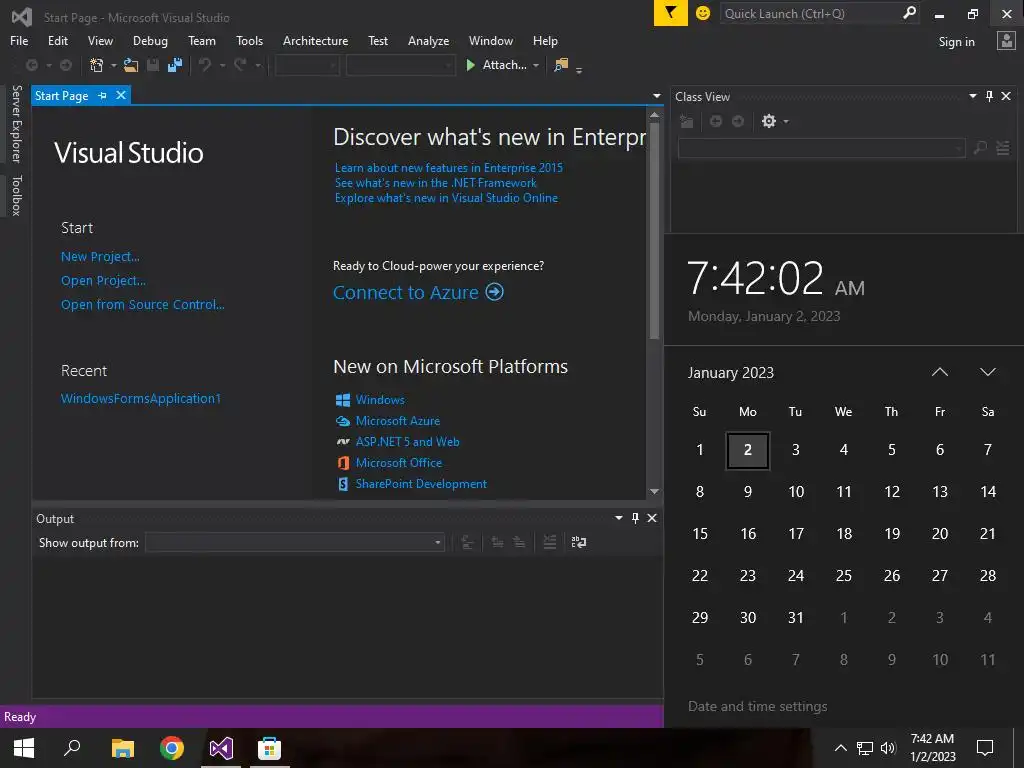Open the Architecture menu
This screenshot has height=768, width=1024.
[315, 40]
